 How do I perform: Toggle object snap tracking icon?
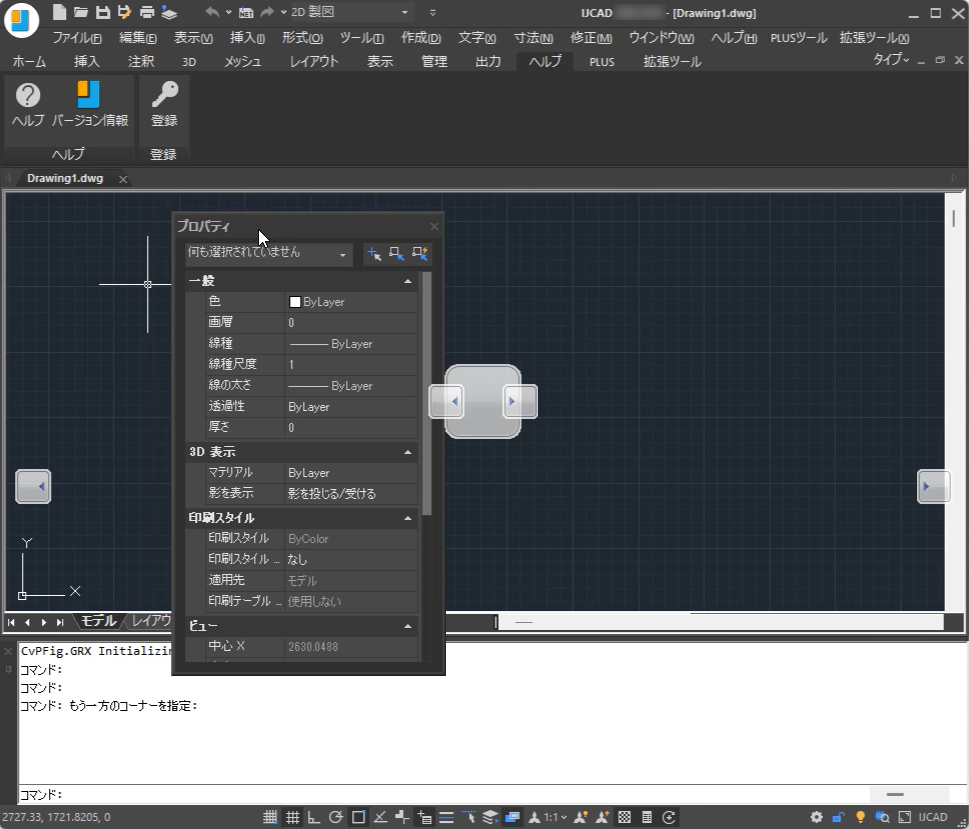[380, 817]
